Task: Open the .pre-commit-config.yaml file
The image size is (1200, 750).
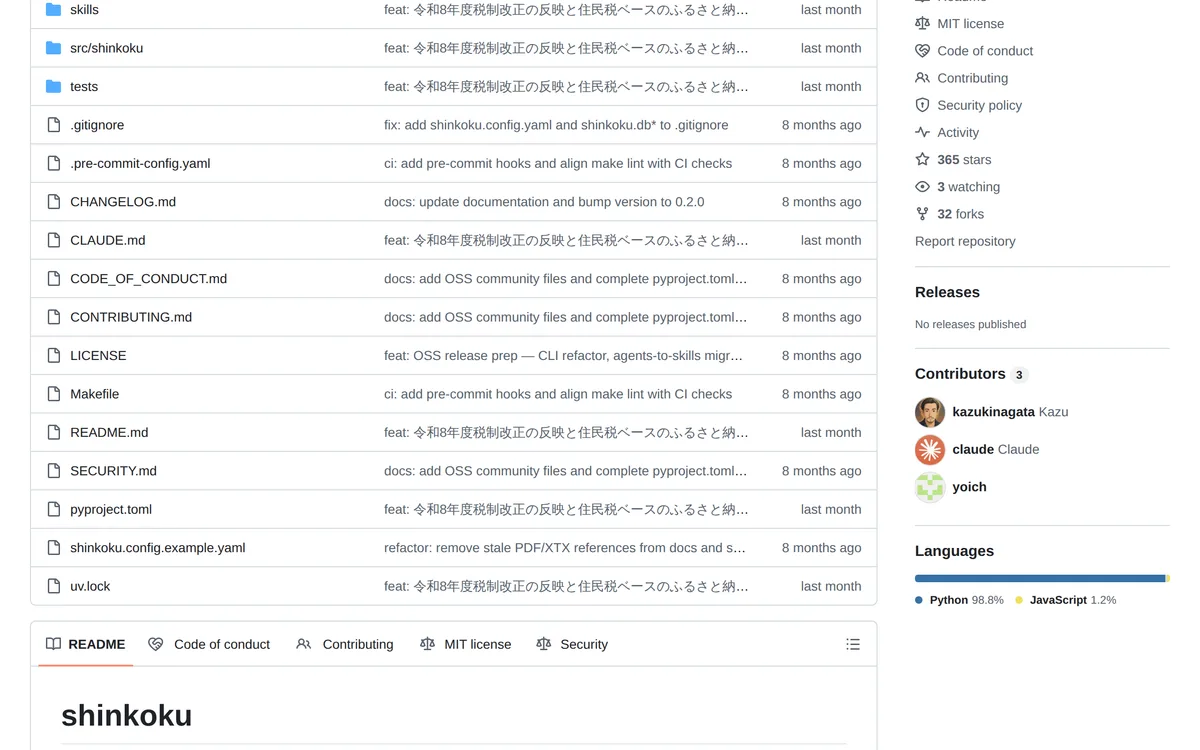Action: click(140, 163)
